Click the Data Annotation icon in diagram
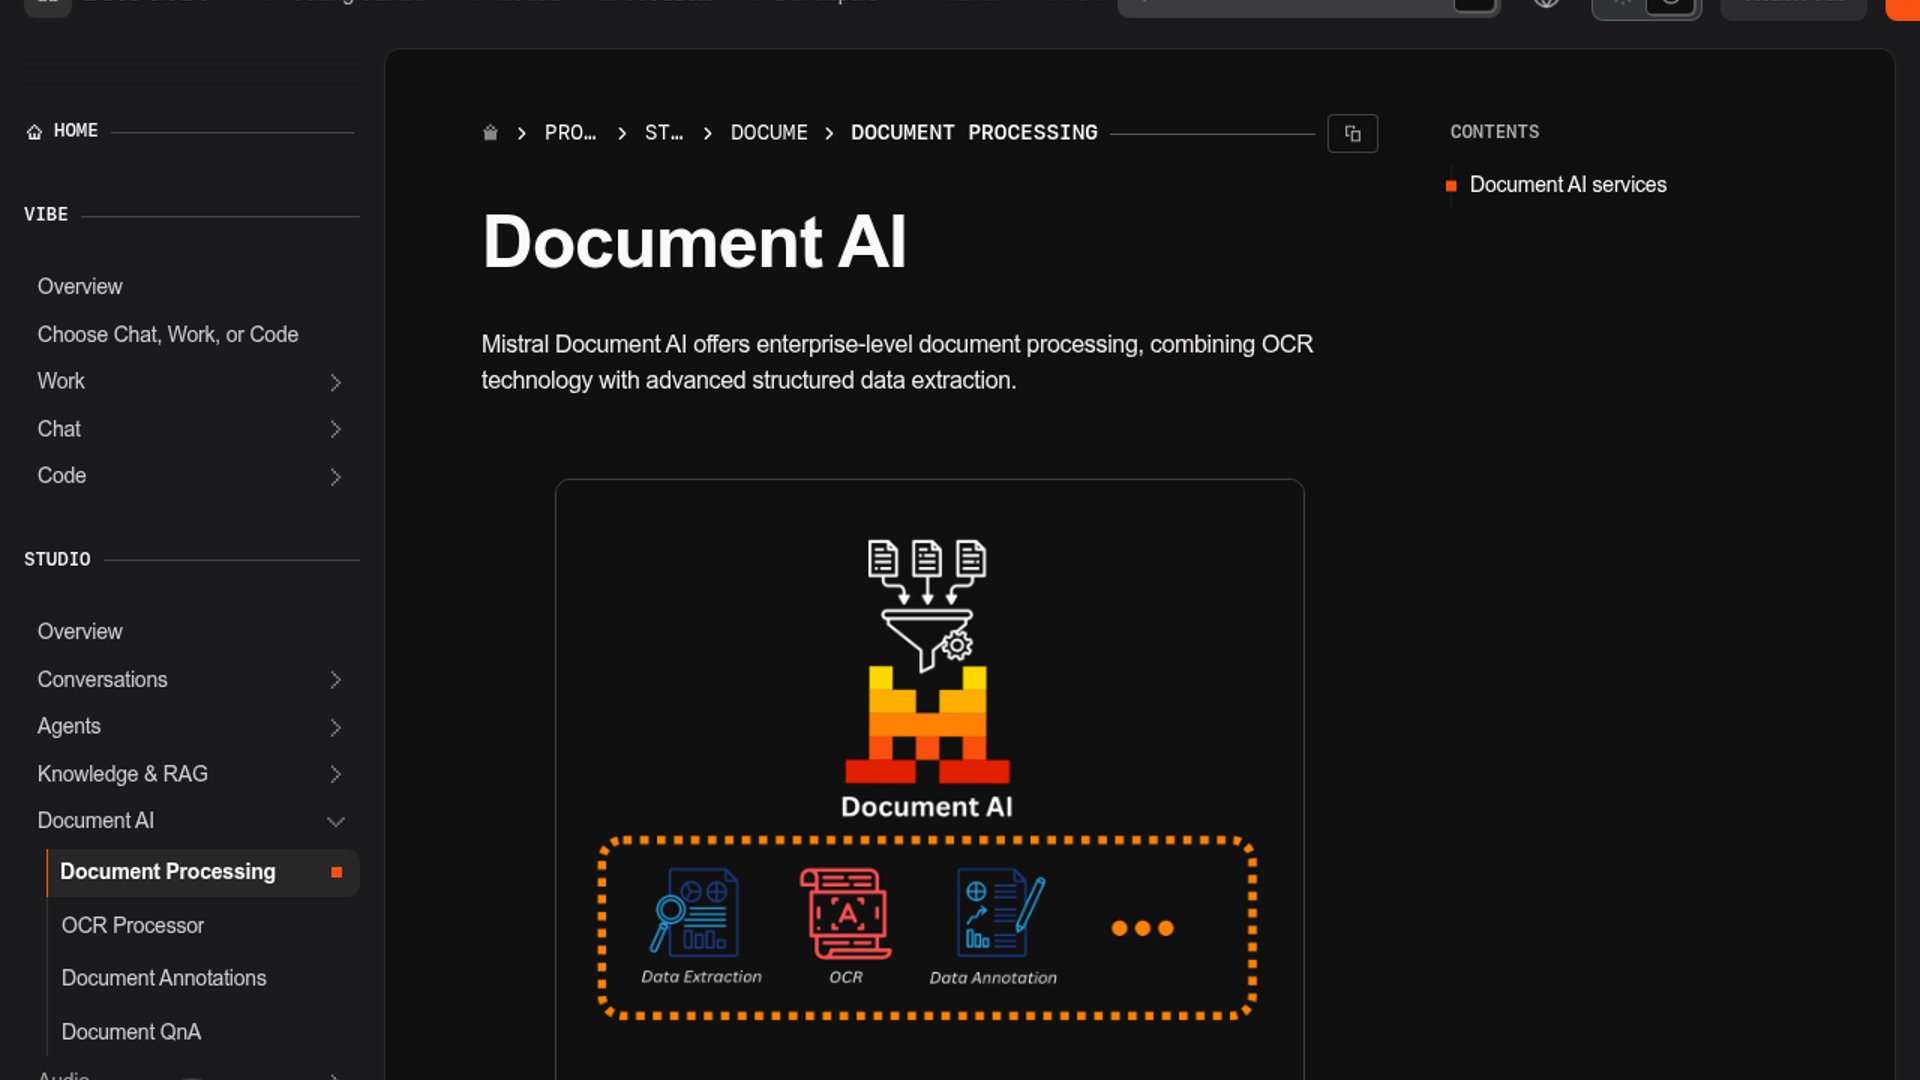1920x1080 pixels. click(999, 913)
